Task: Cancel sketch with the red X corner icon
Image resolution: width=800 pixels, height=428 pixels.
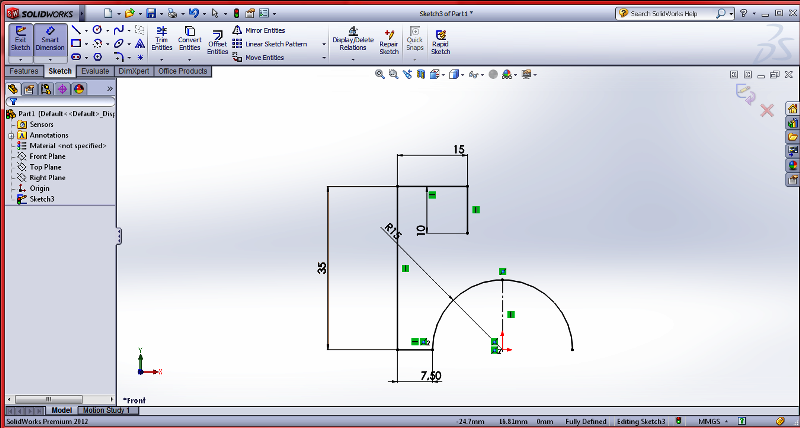Action: (767, 110)
